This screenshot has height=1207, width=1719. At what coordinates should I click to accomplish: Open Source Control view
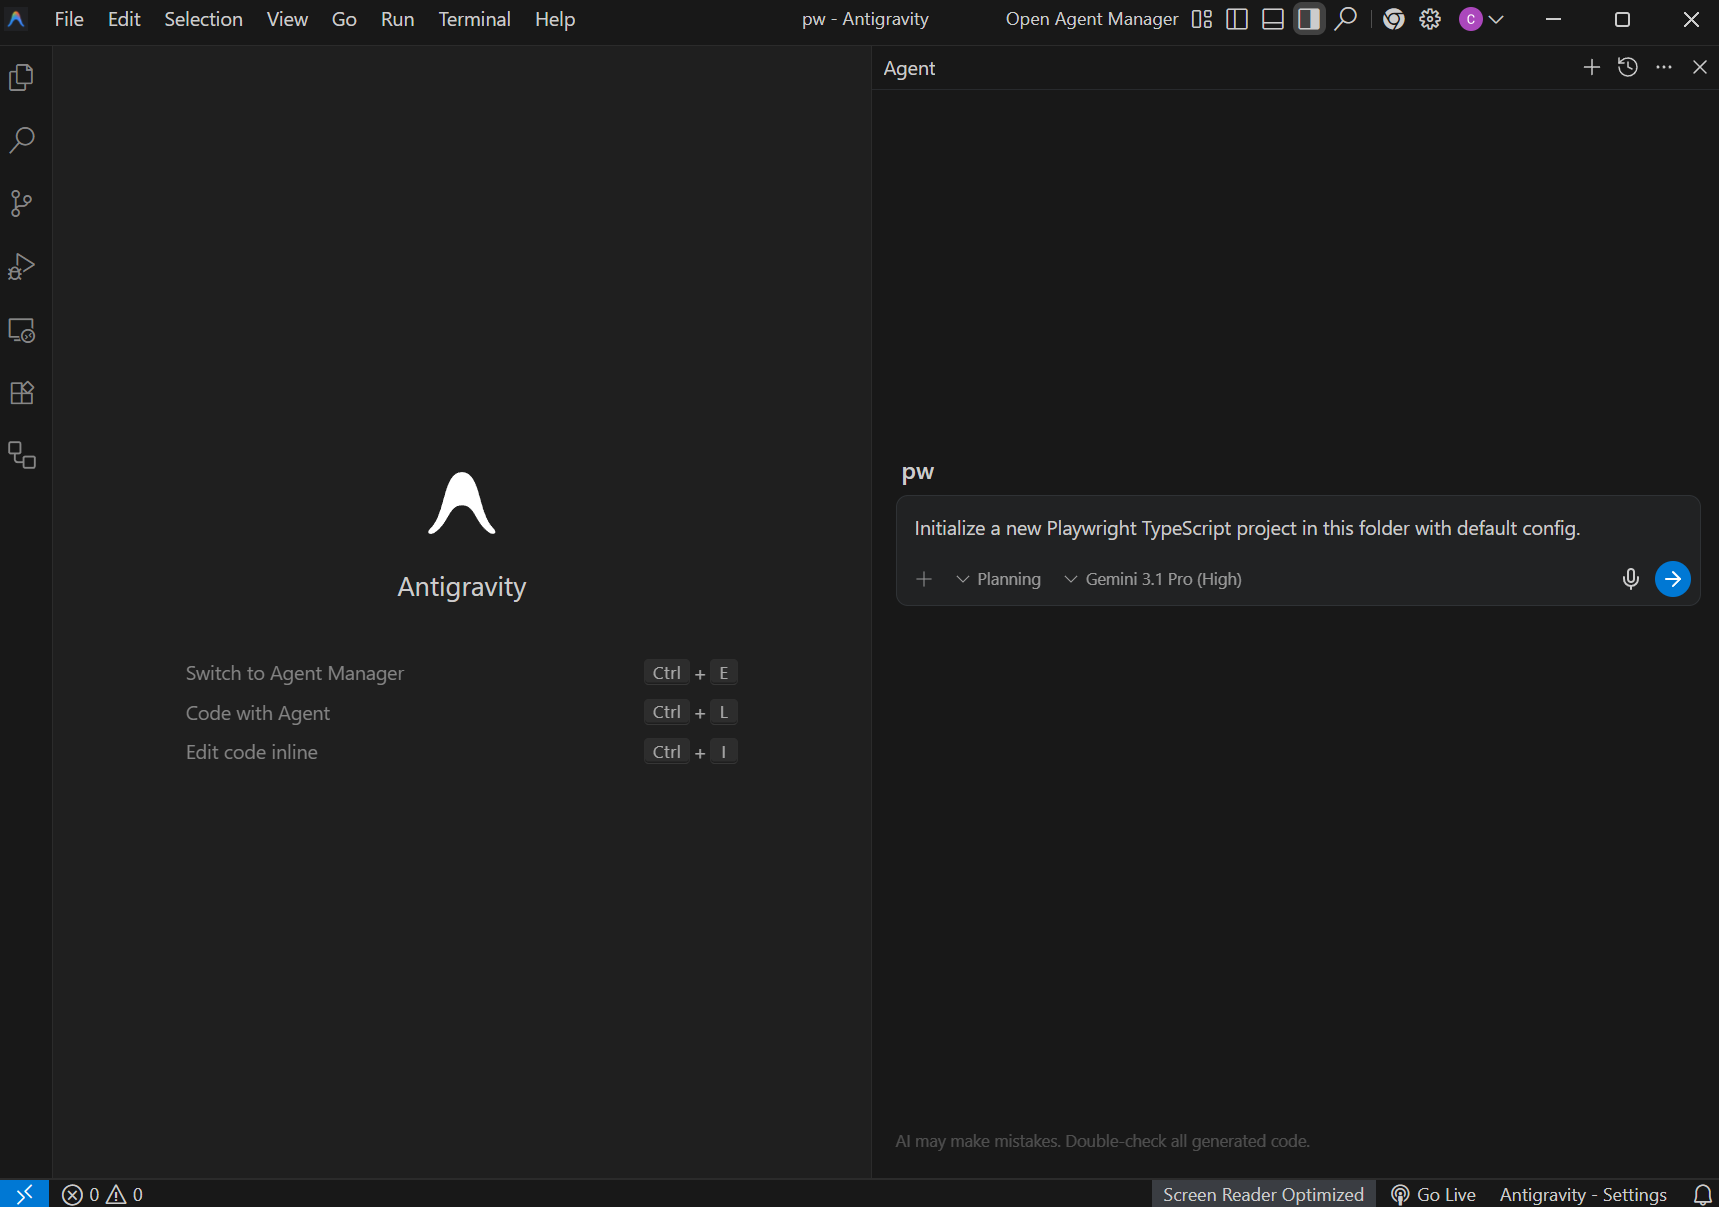(22, 204)
